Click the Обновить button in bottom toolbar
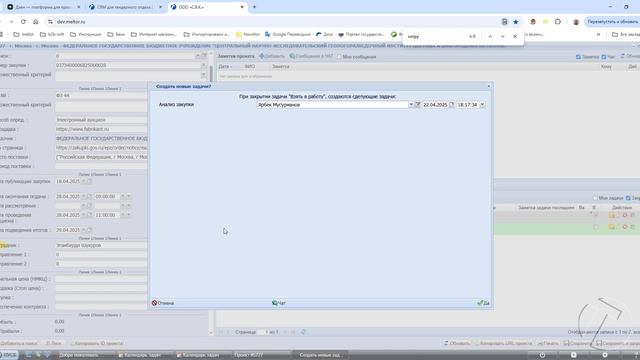Screen dimensions: 640x360 (x=457, y=343)
